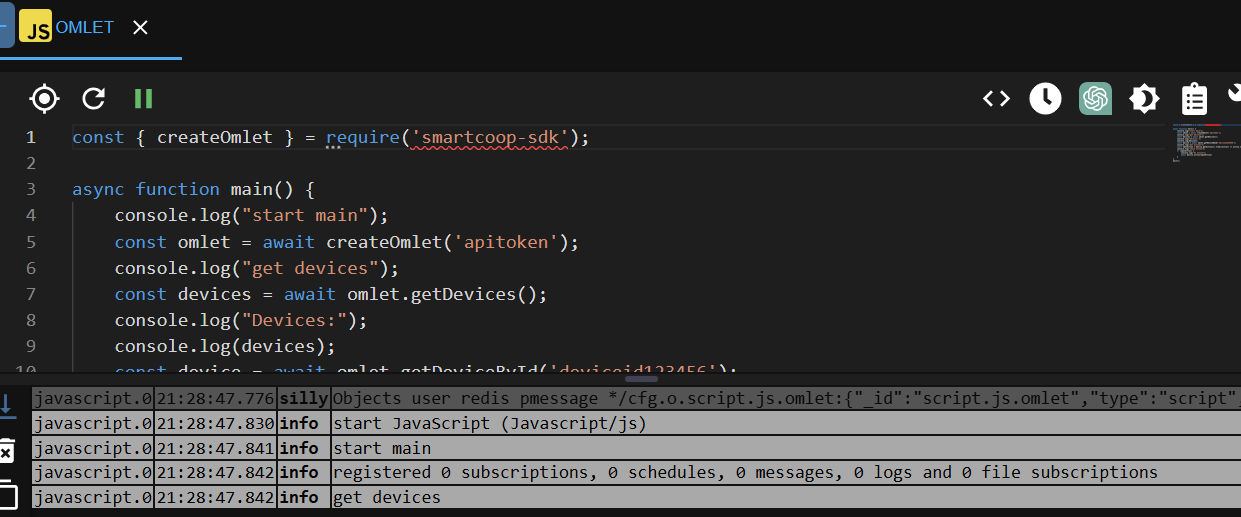Image resolution: width=1241 pixels, height=517 pixels.
Task: Open the OMLET script tab
Action: 84,28
